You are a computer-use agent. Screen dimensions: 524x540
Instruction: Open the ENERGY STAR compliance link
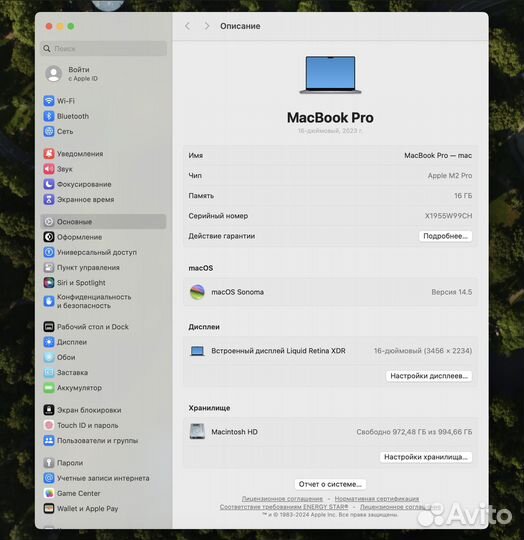284,507
